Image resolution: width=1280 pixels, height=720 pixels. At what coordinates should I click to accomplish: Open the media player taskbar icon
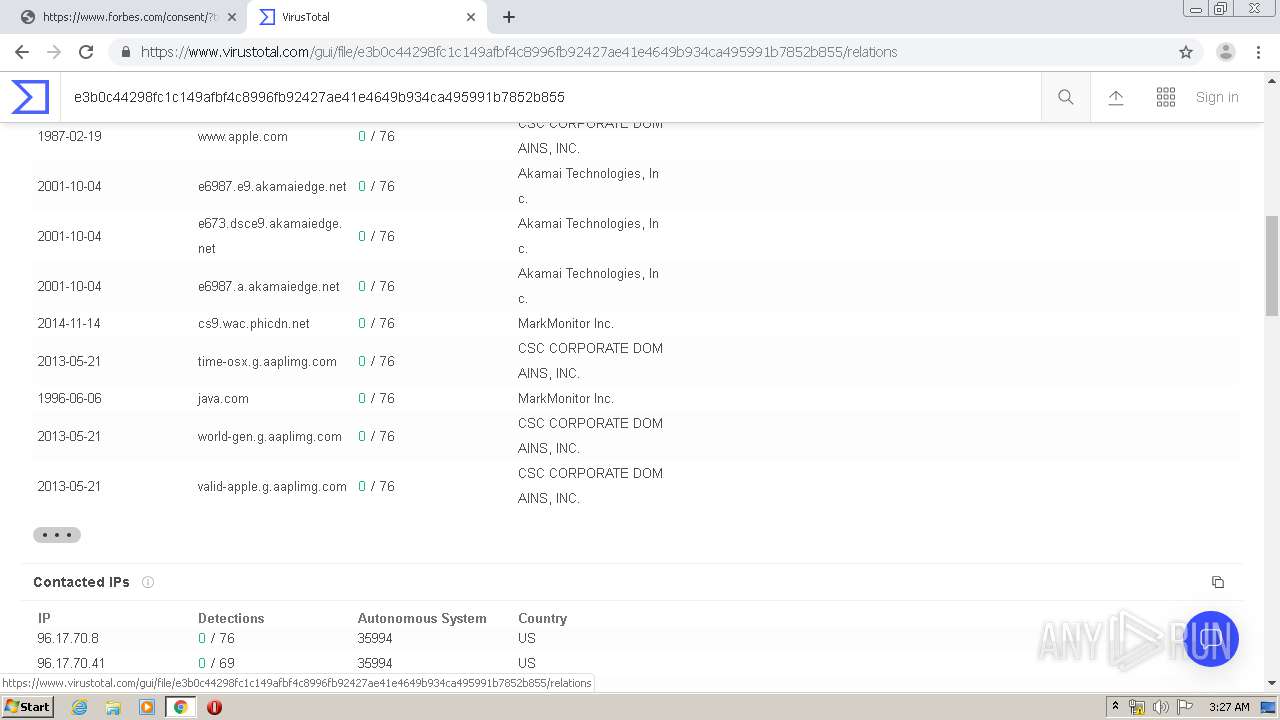coord(147,707)
